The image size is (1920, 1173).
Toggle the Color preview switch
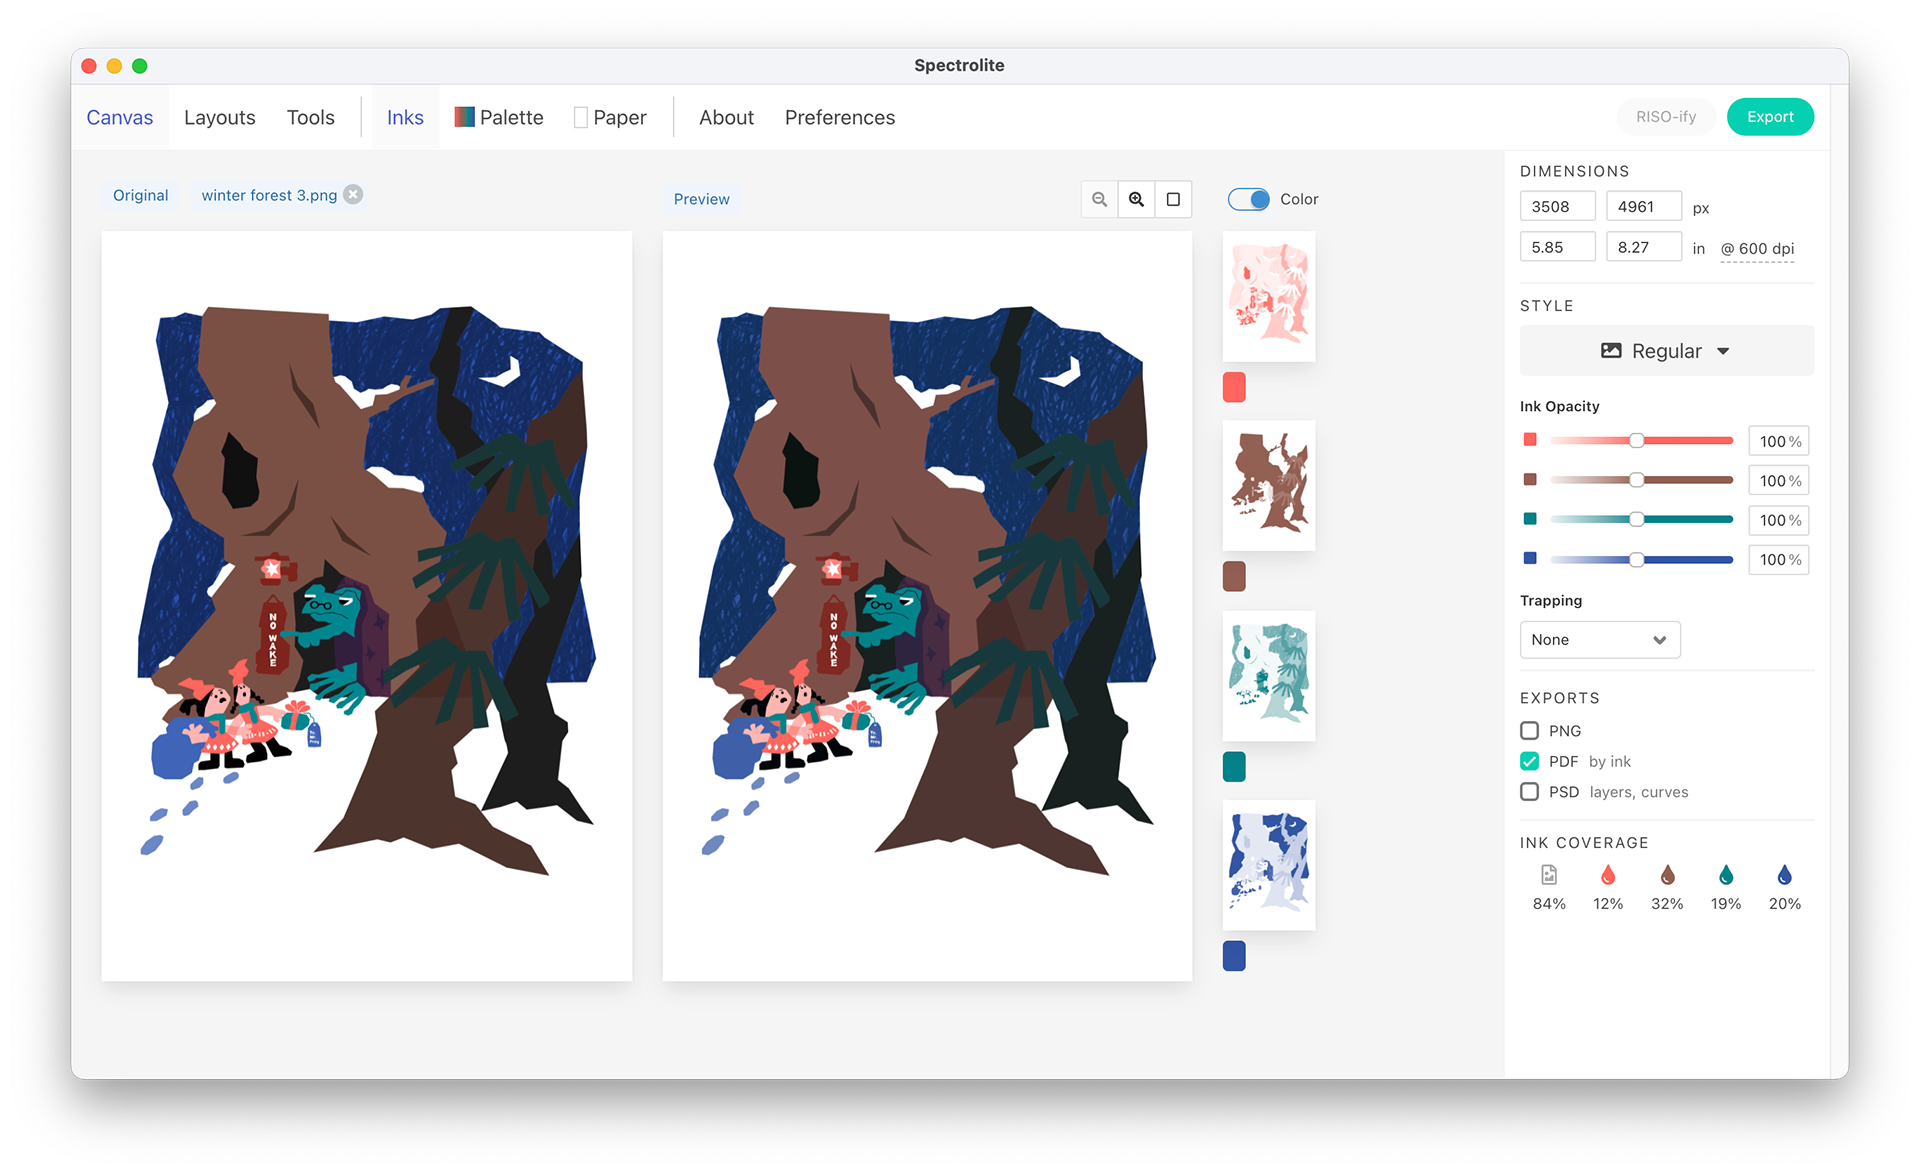coord(1249,199)
